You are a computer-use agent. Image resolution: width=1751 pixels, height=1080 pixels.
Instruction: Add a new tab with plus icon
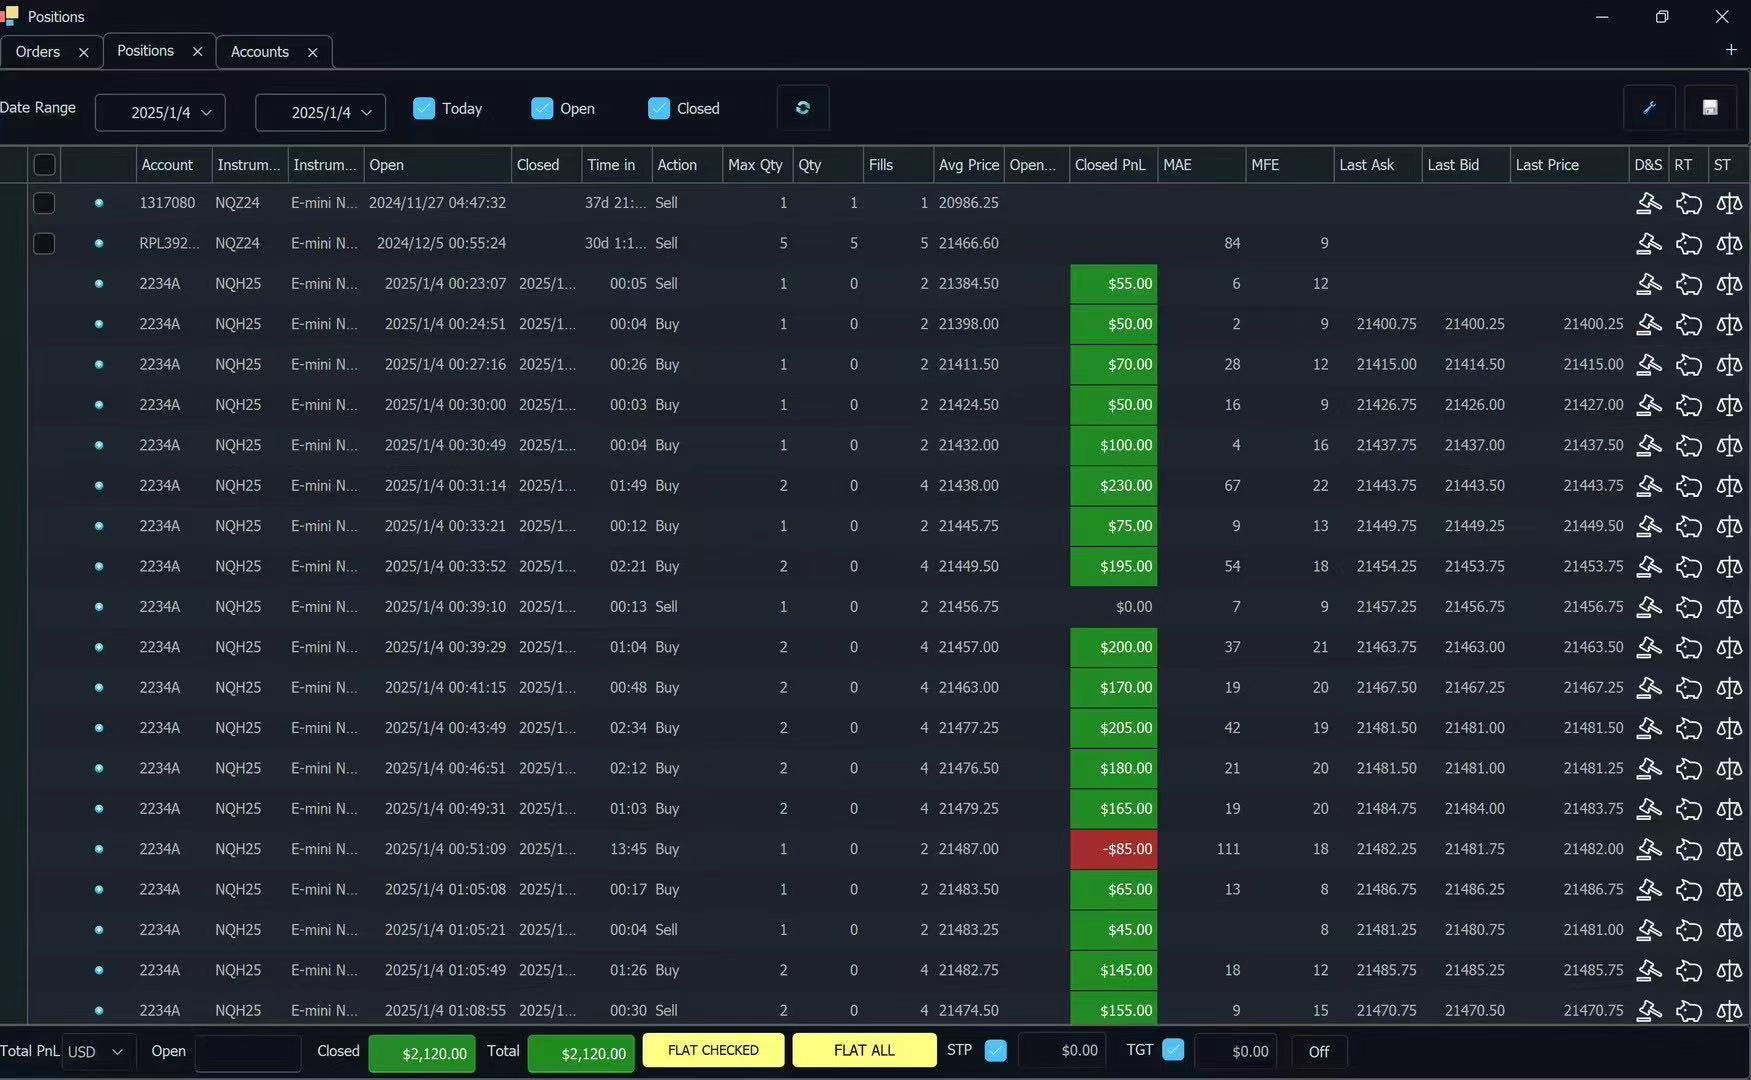pos(1731,50)
